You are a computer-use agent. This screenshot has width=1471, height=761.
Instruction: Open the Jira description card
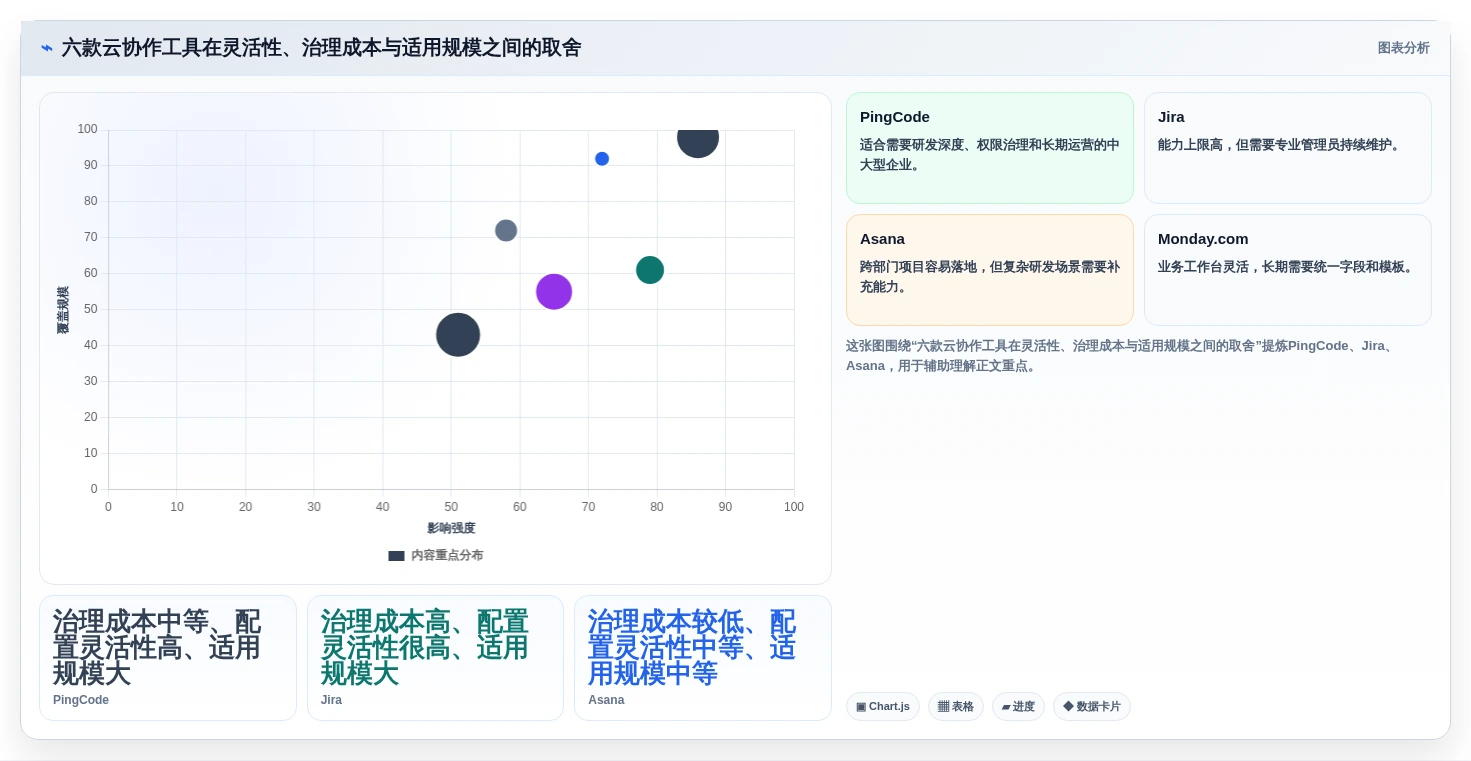[1288, 148]
